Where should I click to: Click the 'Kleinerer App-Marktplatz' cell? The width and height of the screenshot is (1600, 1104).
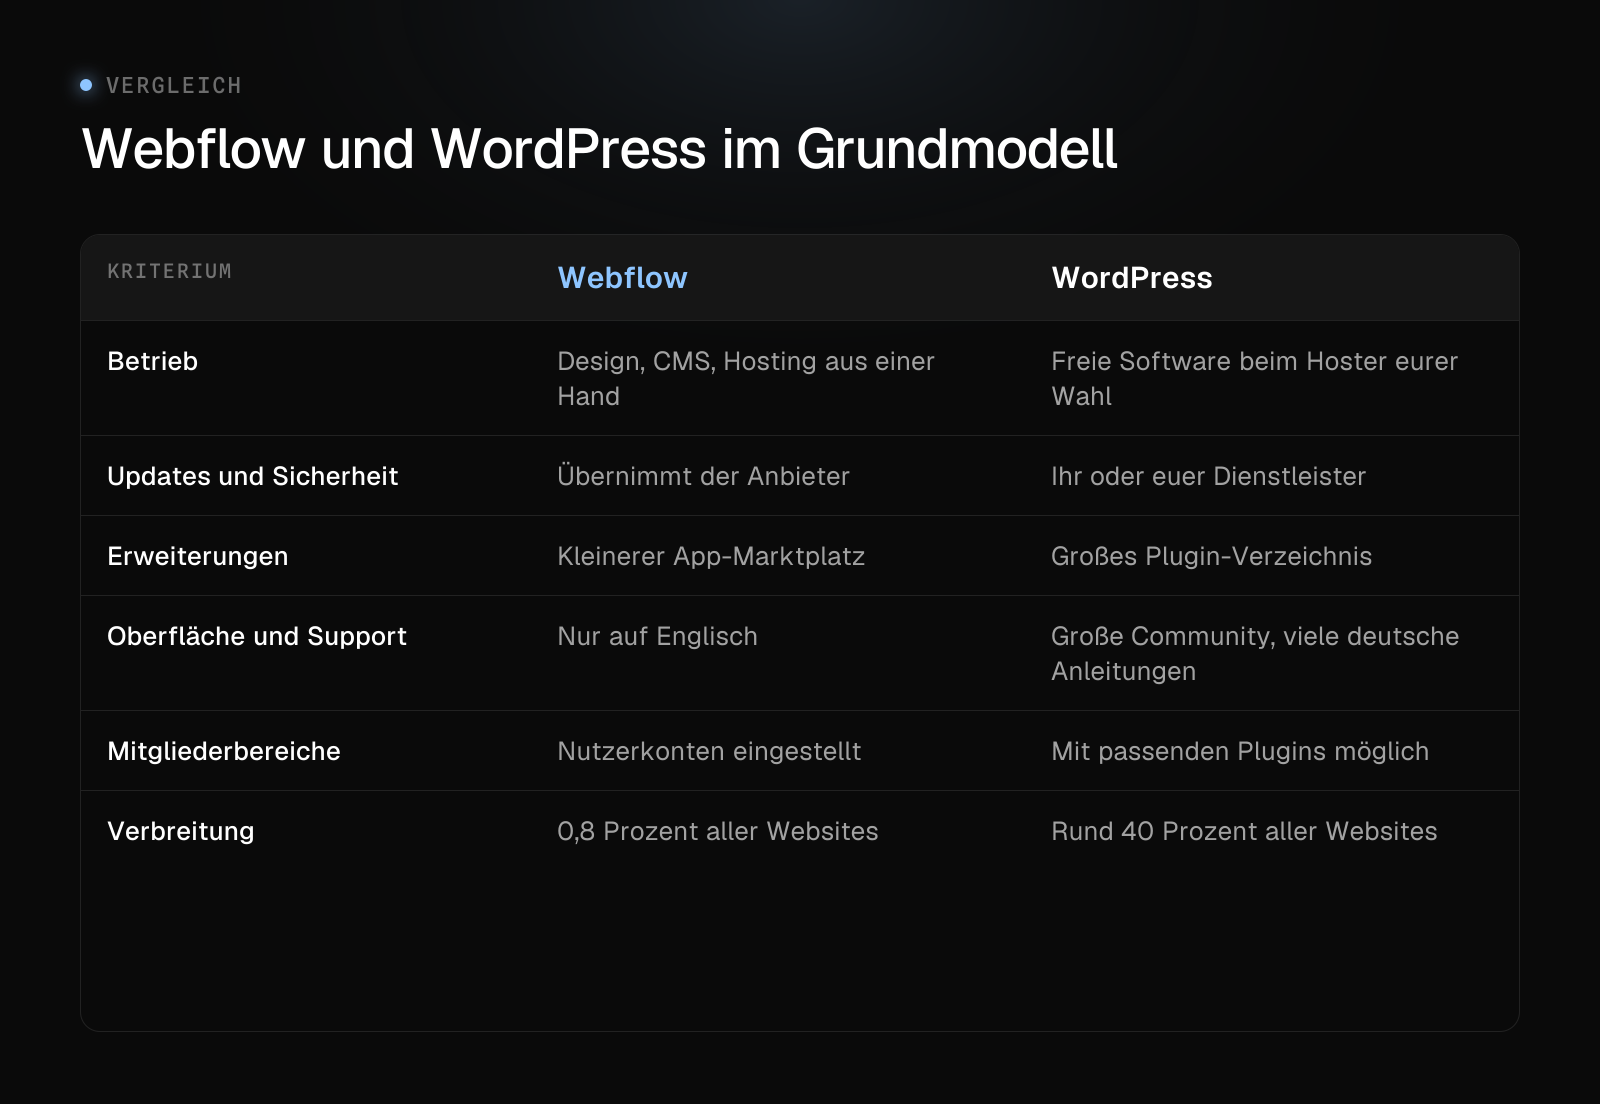(x=711, y=556)
